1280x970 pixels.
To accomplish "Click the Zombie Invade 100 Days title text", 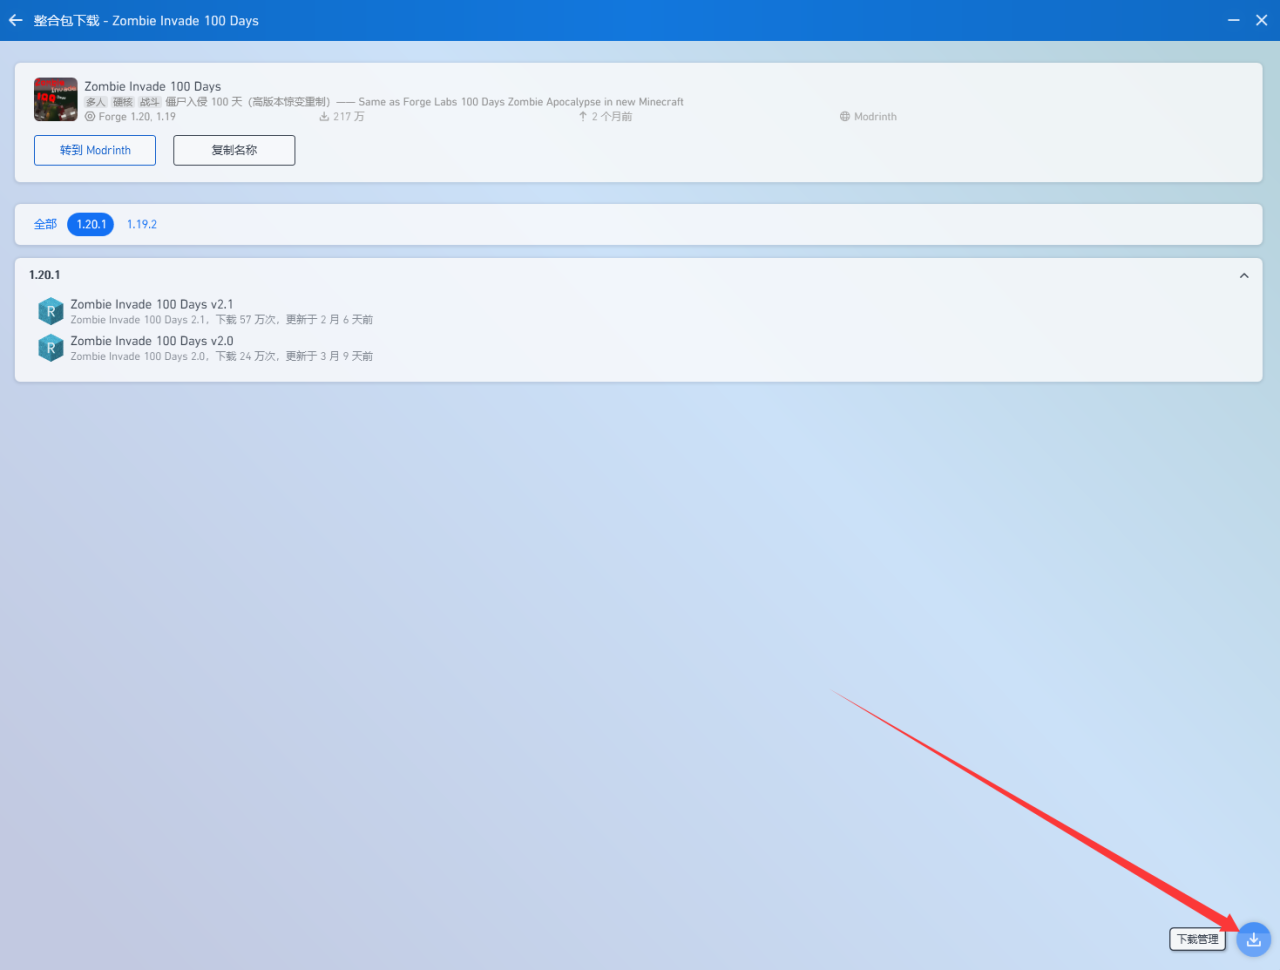I will point(152,86).
